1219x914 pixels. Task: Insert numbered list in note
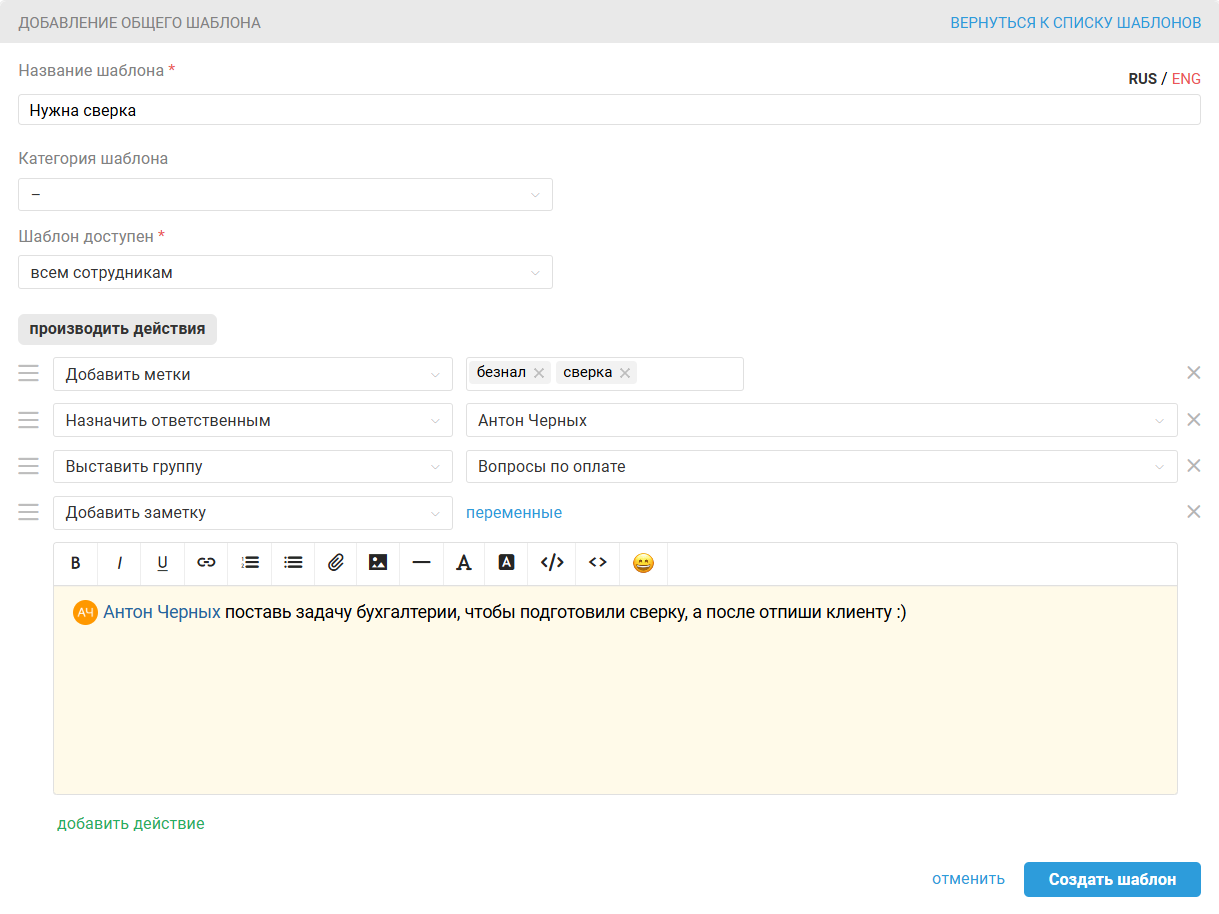[x=250, y=563]
